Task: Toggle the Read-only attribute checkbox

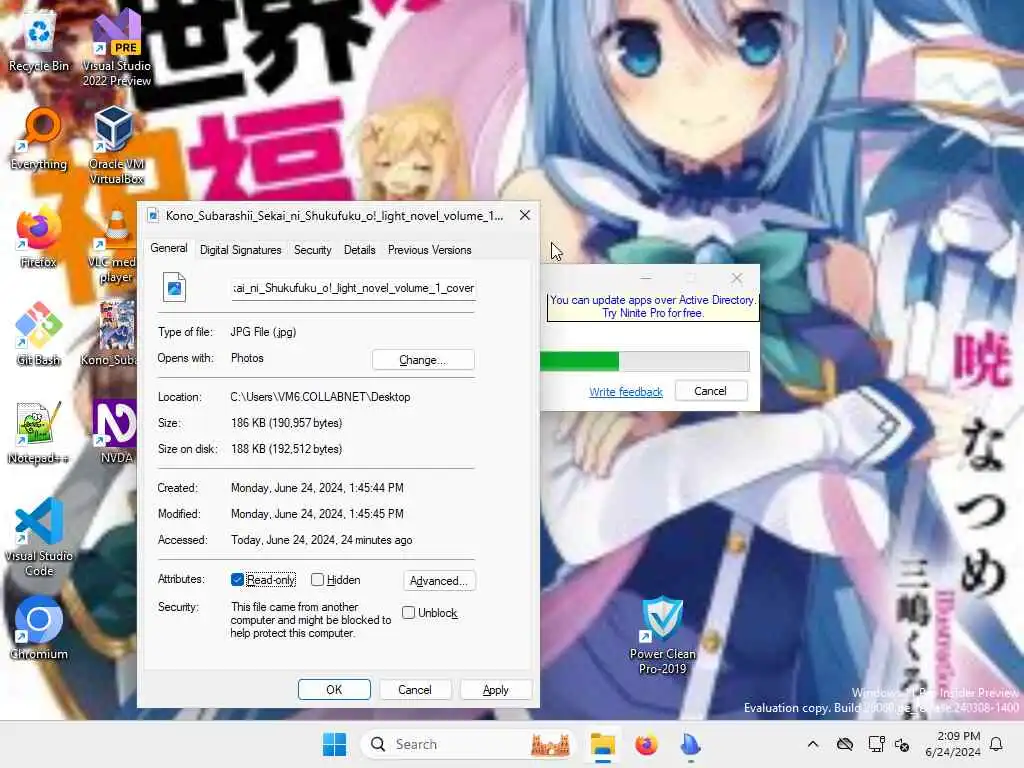Action: click(237, 579)
